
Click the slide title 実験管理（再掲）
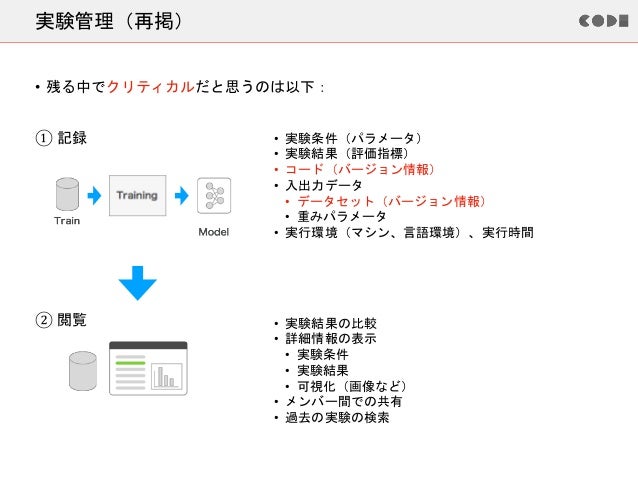[110, 21]
